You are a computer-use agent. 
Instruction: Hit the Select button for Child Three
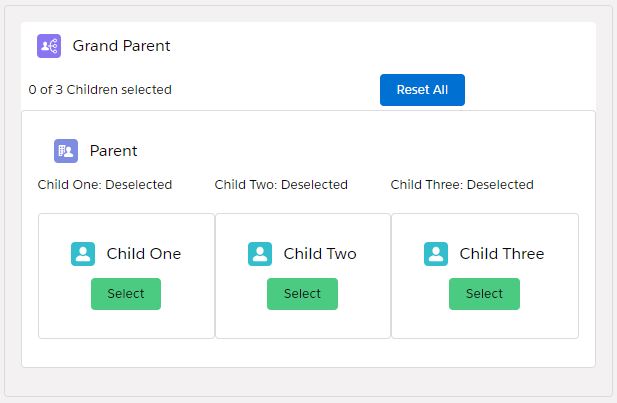point(484,294)
